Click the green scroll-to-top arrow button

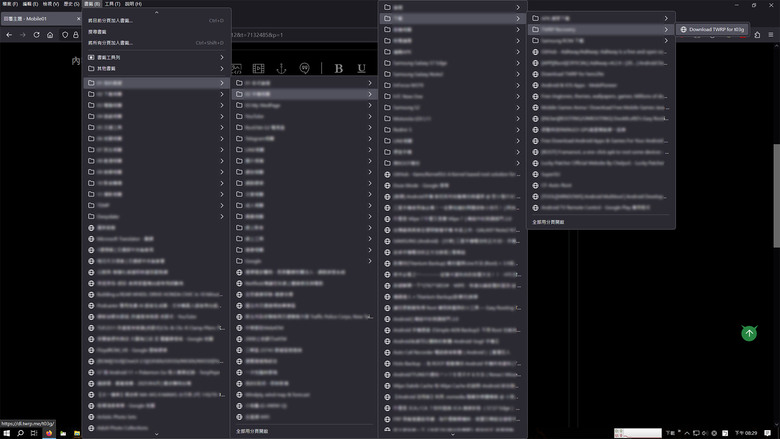pyautogui.click(x=749, y=333)
